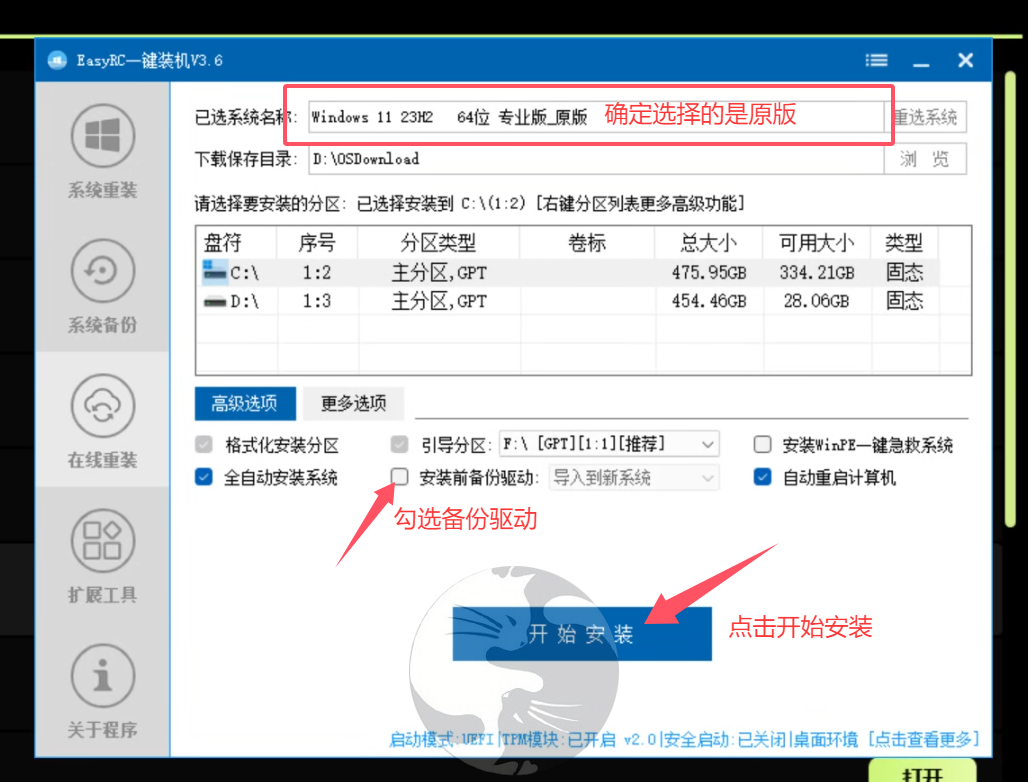1028x782 pixels.
Task: Switch to the 更多选项 tab
Action: click(353, 403)
